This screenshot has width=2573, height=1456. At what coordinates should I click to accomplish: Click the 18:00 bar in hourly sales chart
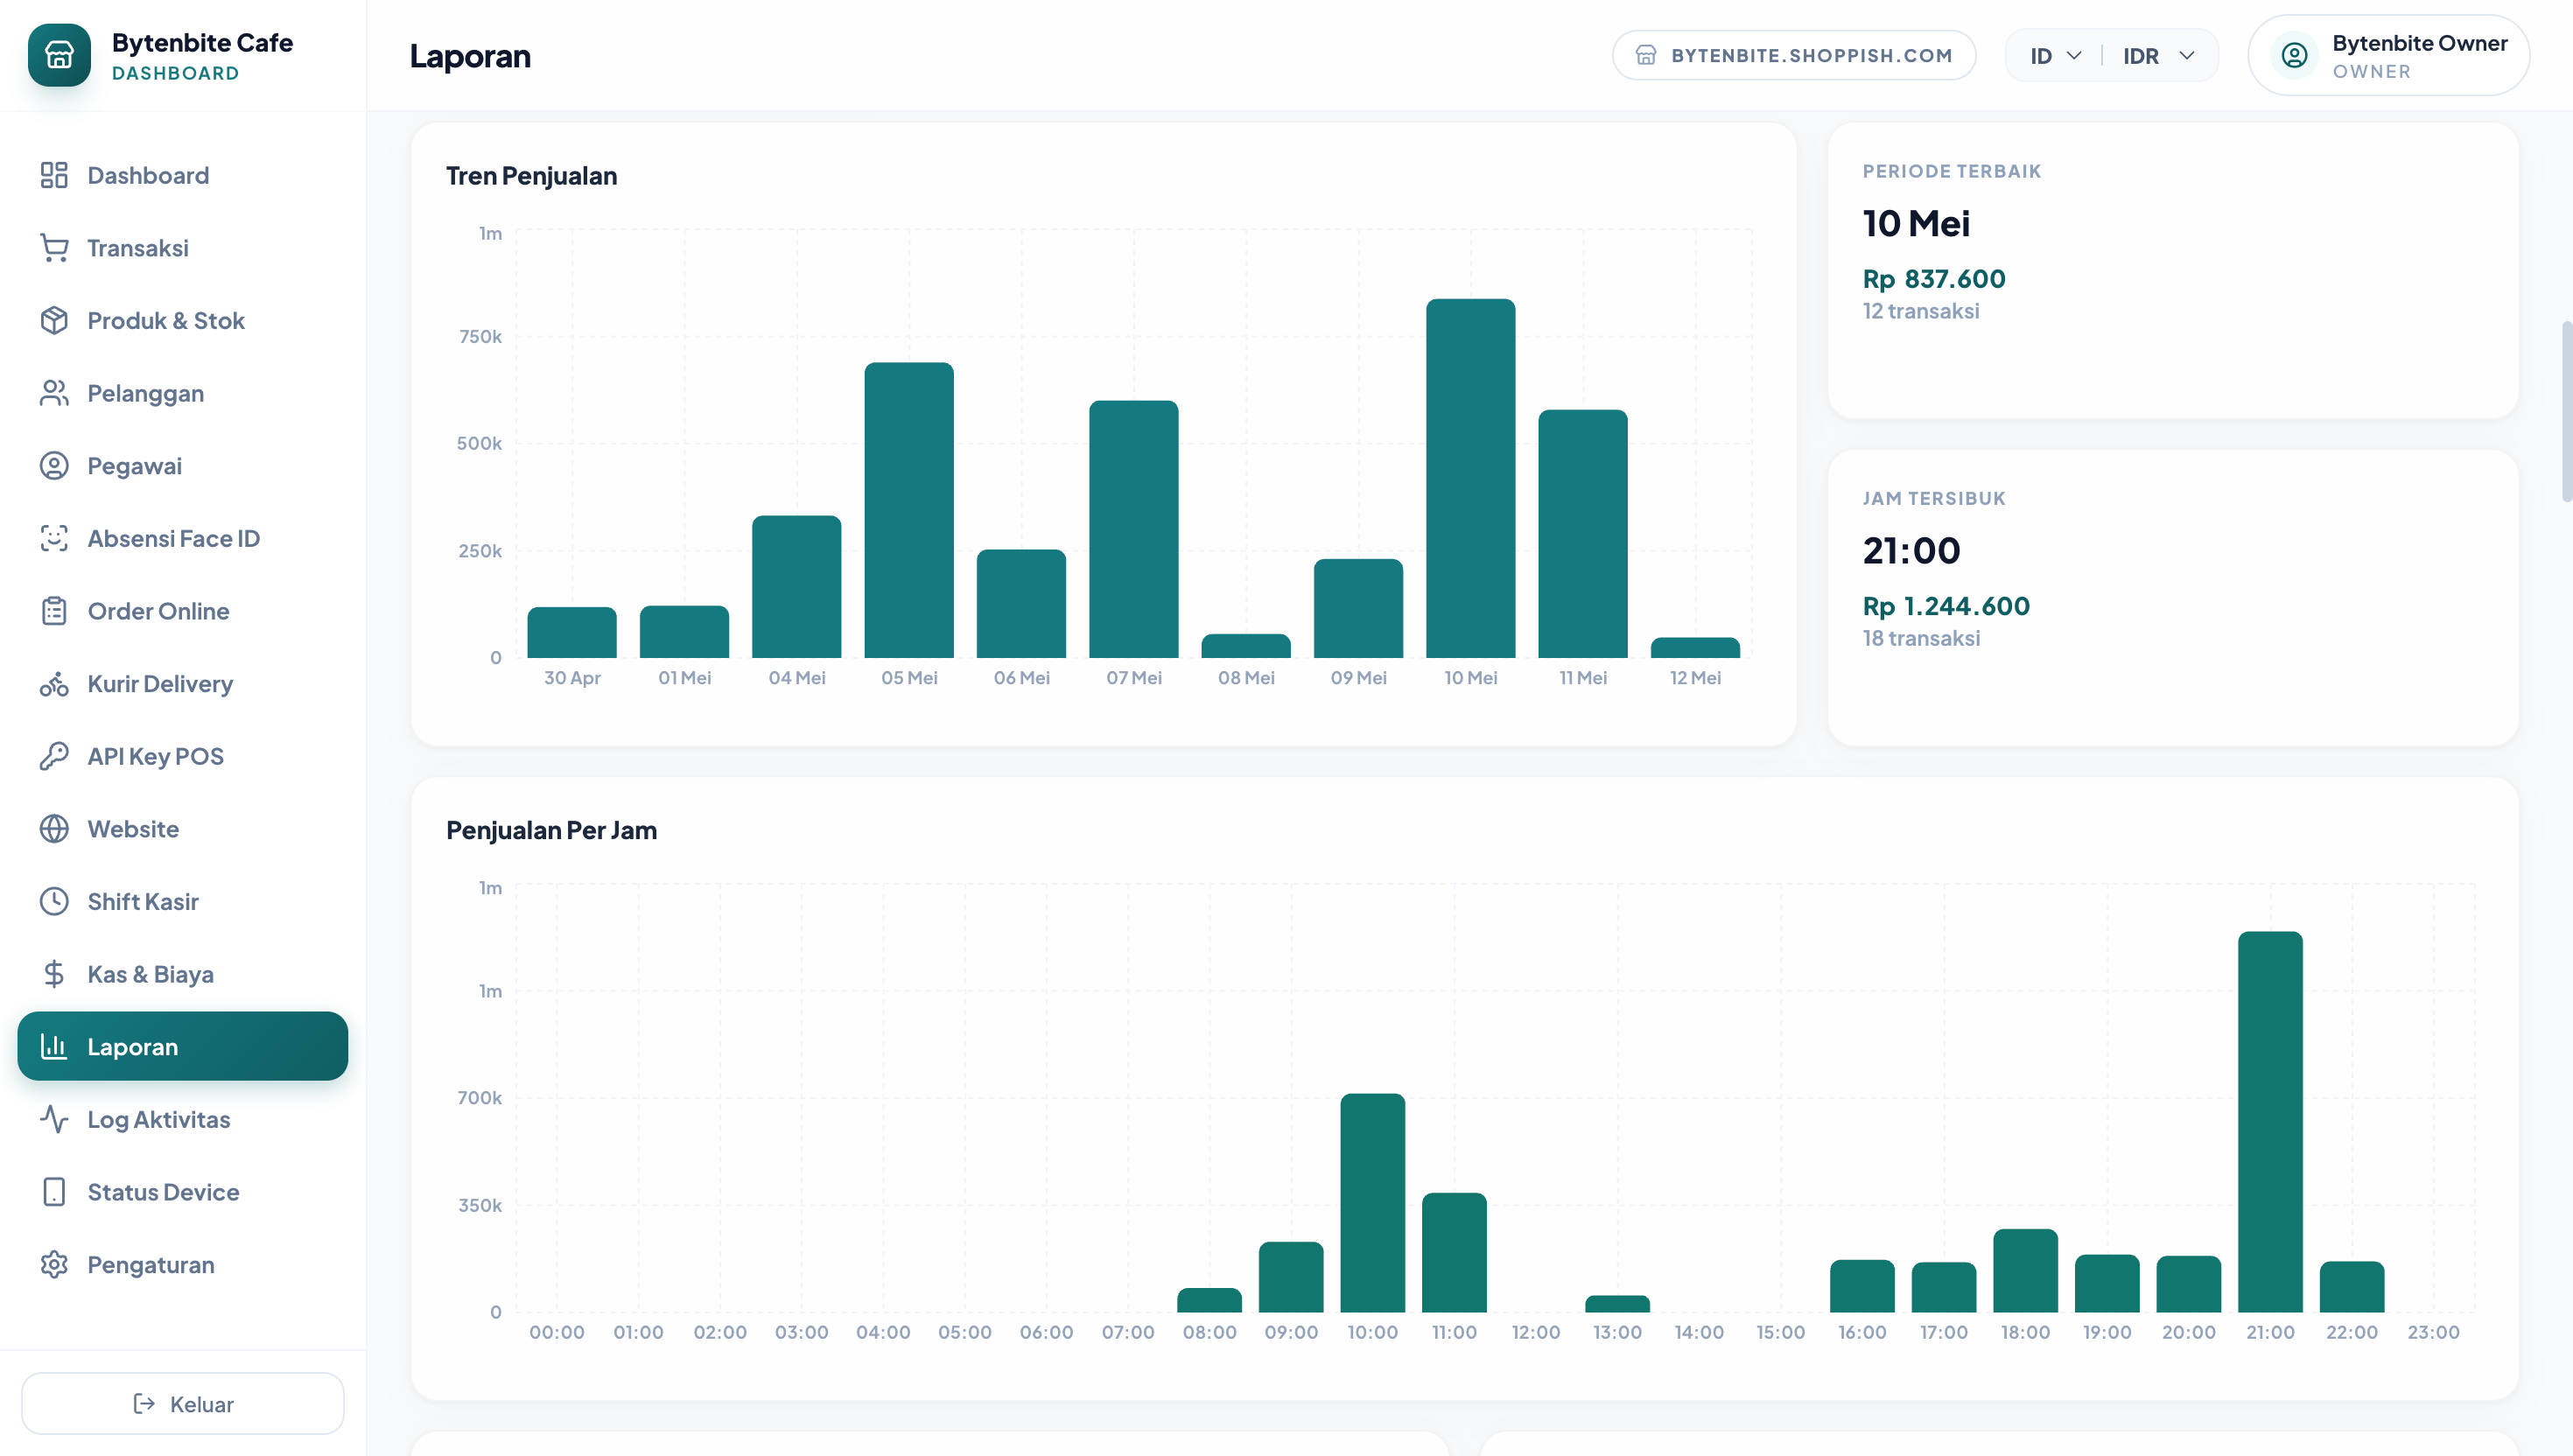click(x=2025, y=1270)
